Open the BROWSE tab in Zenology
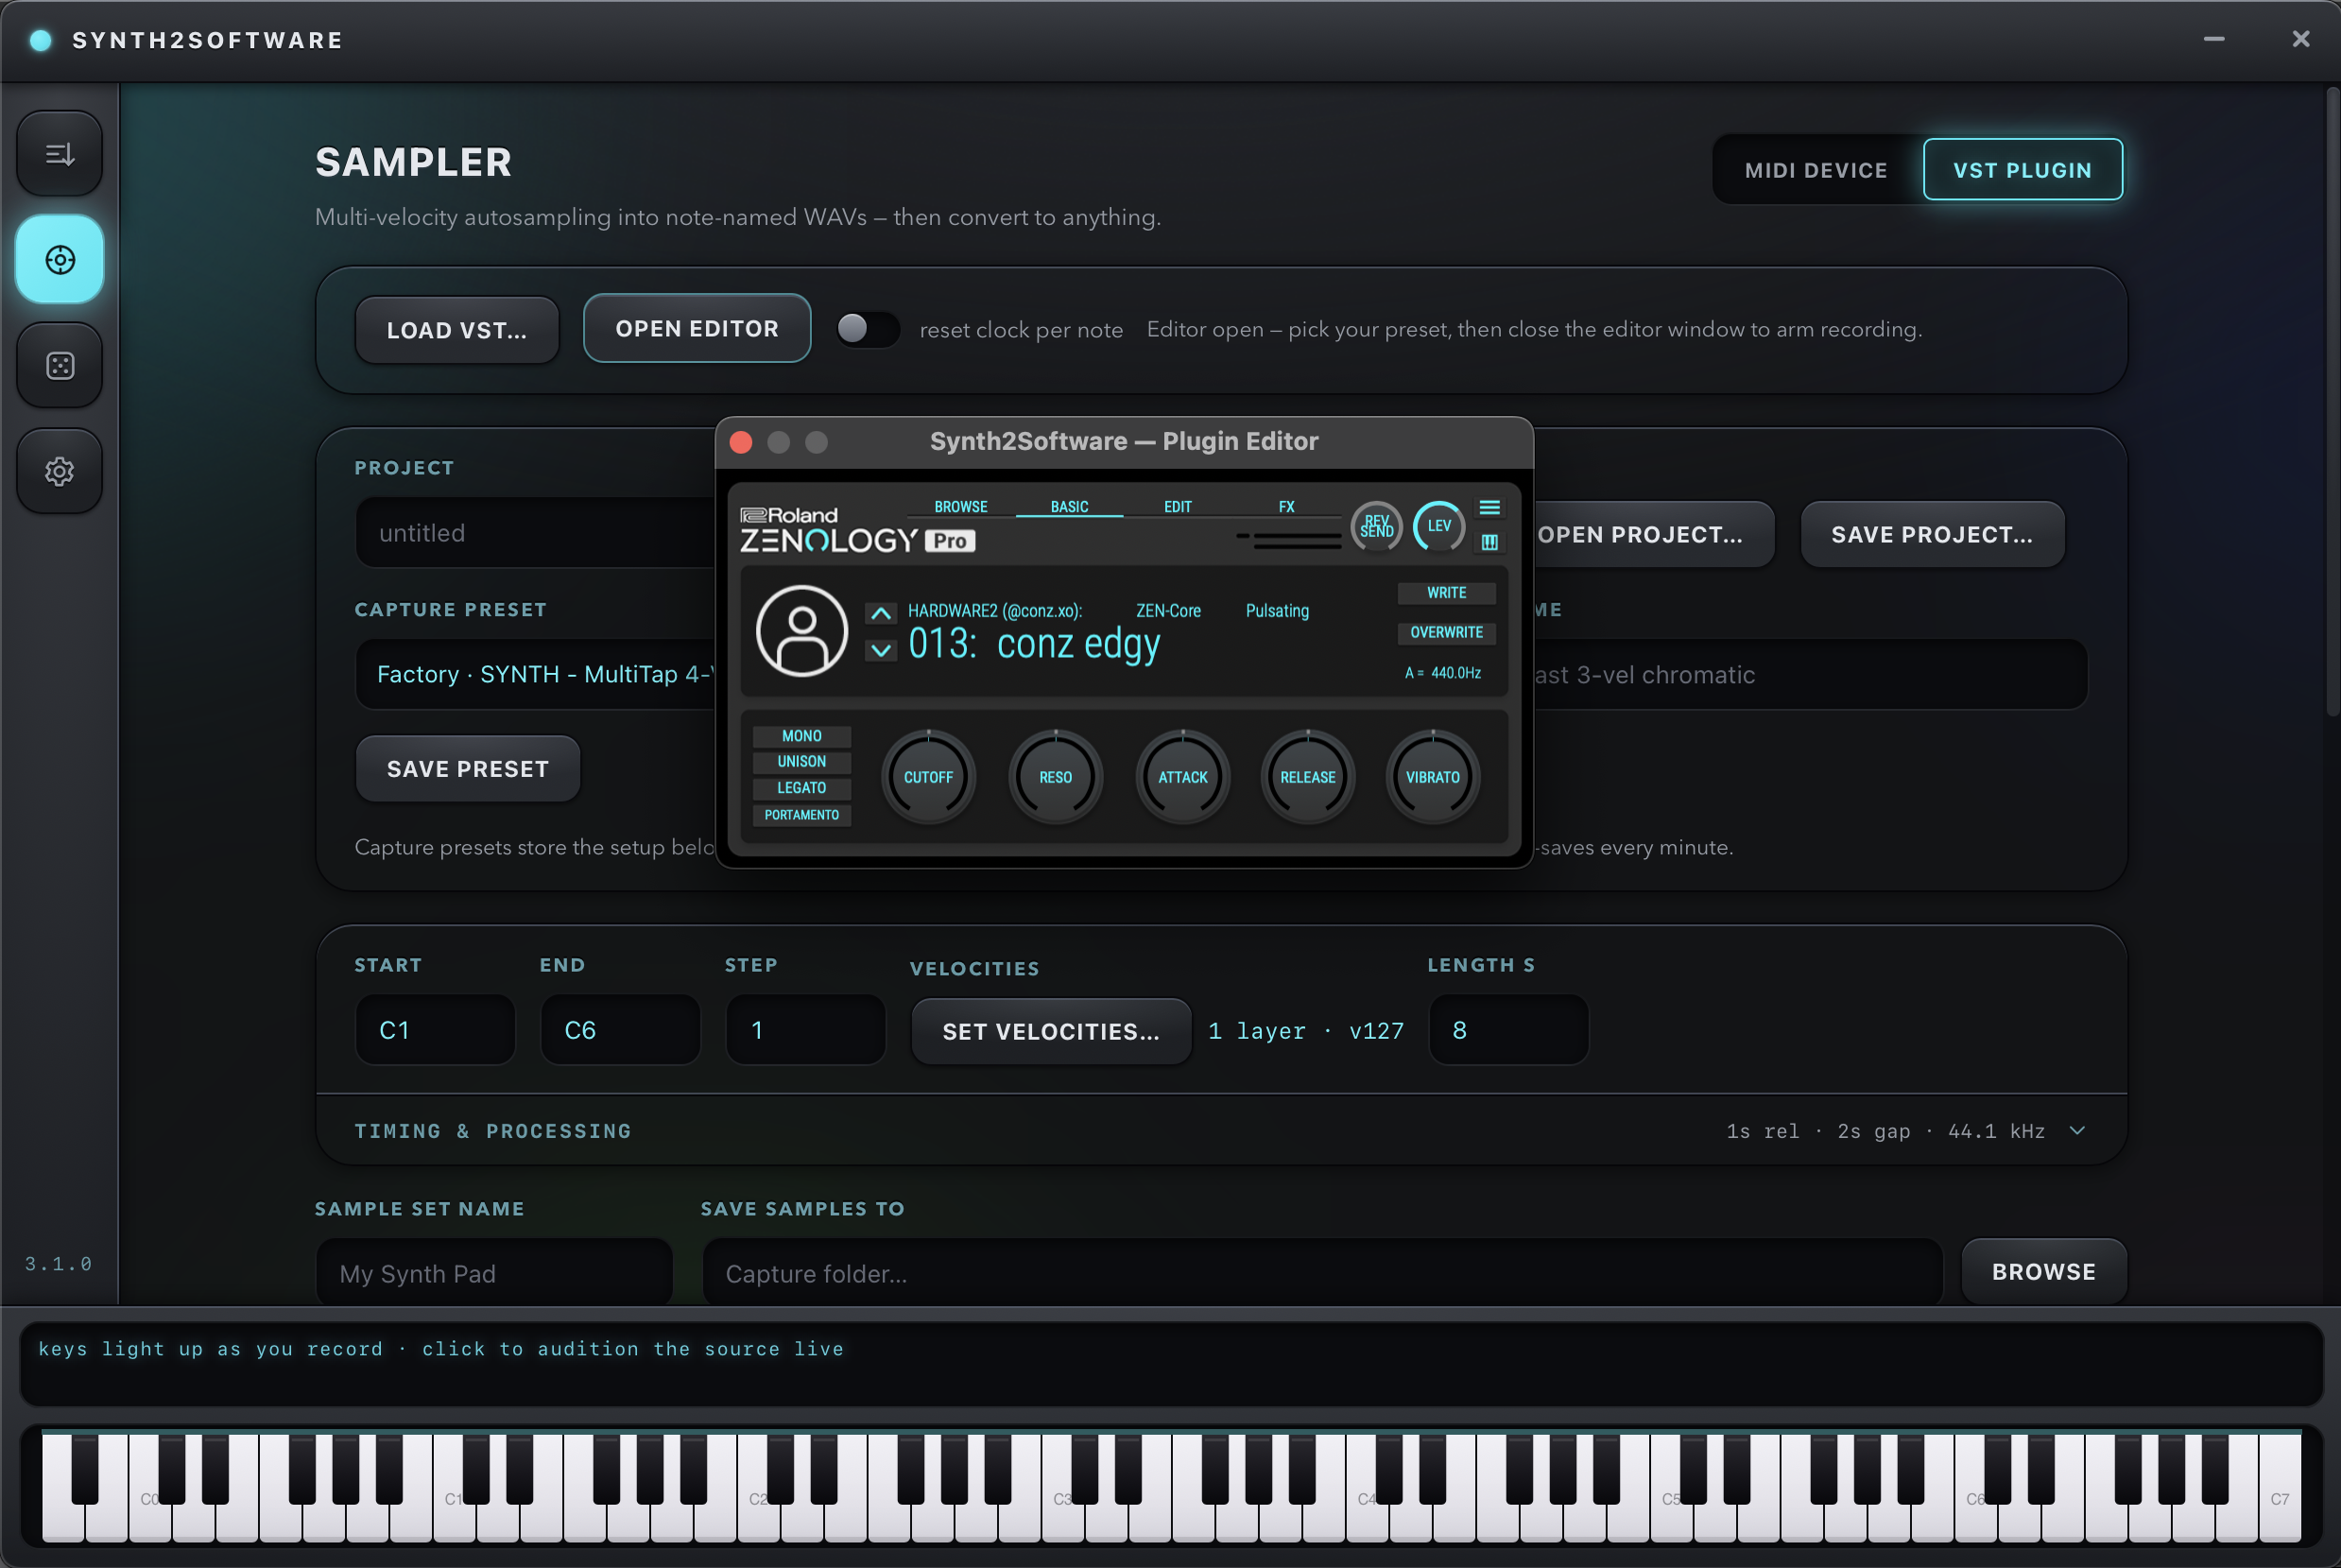Viewport: 2341px width, 1568px height. [960, 507]
